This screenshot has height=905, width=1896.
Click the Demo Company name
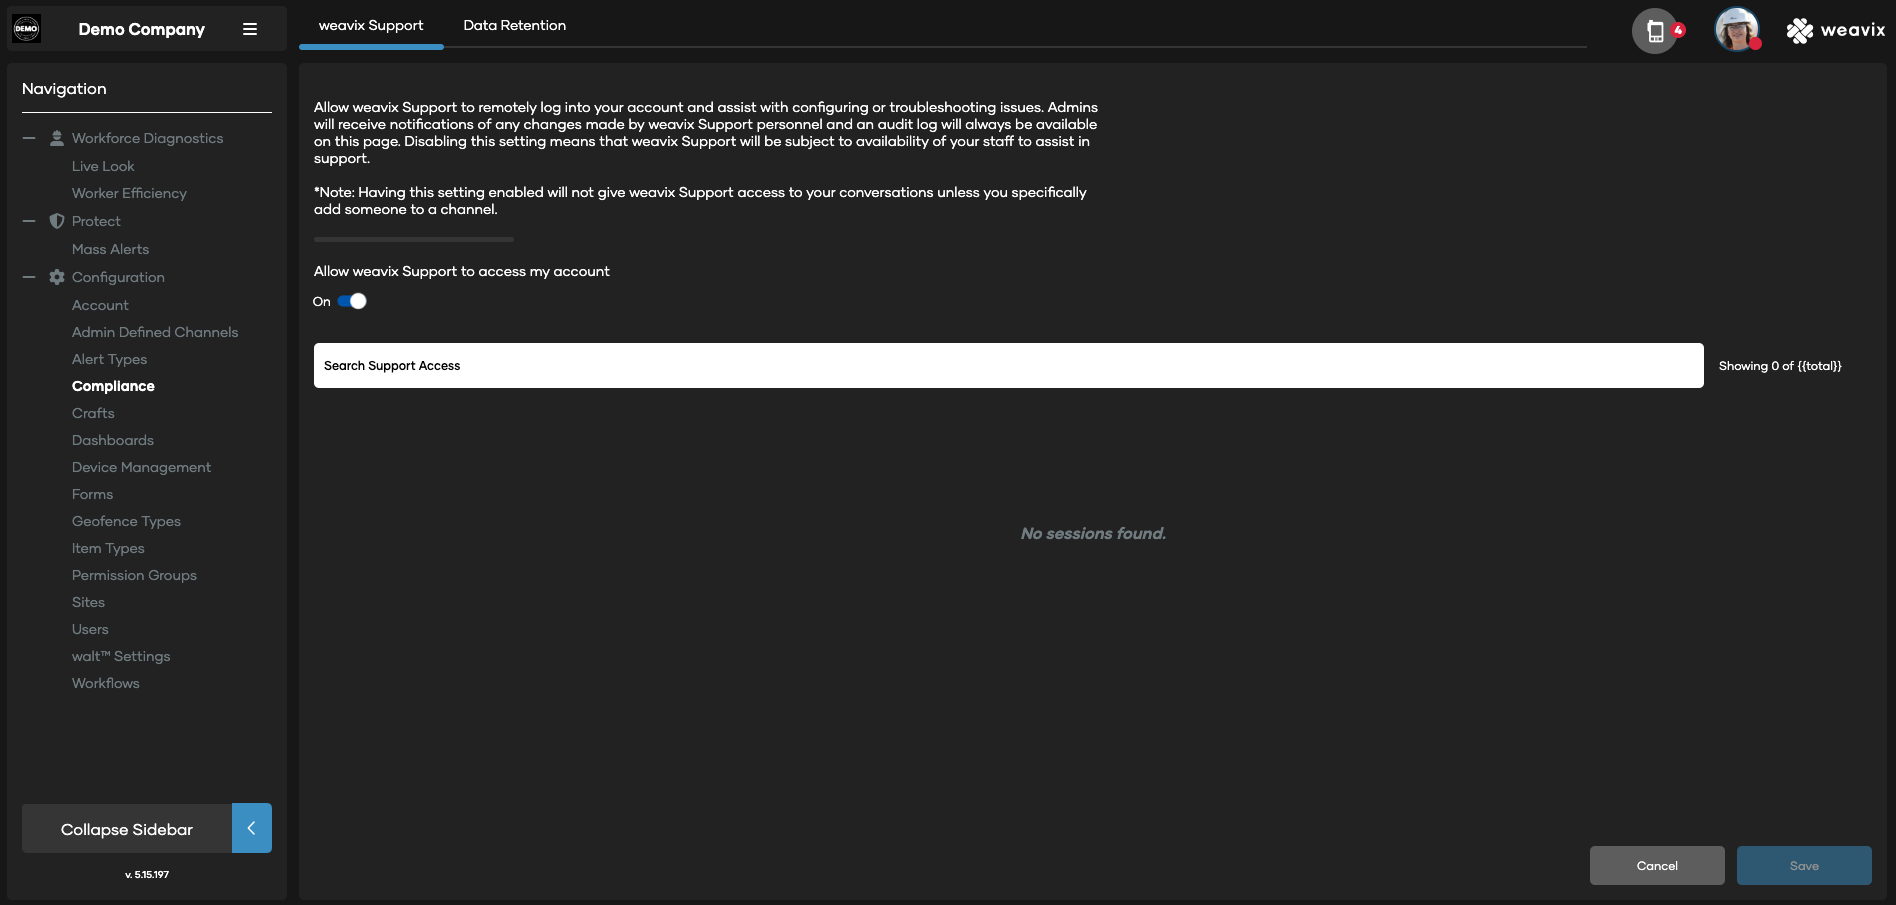(142, 30)
